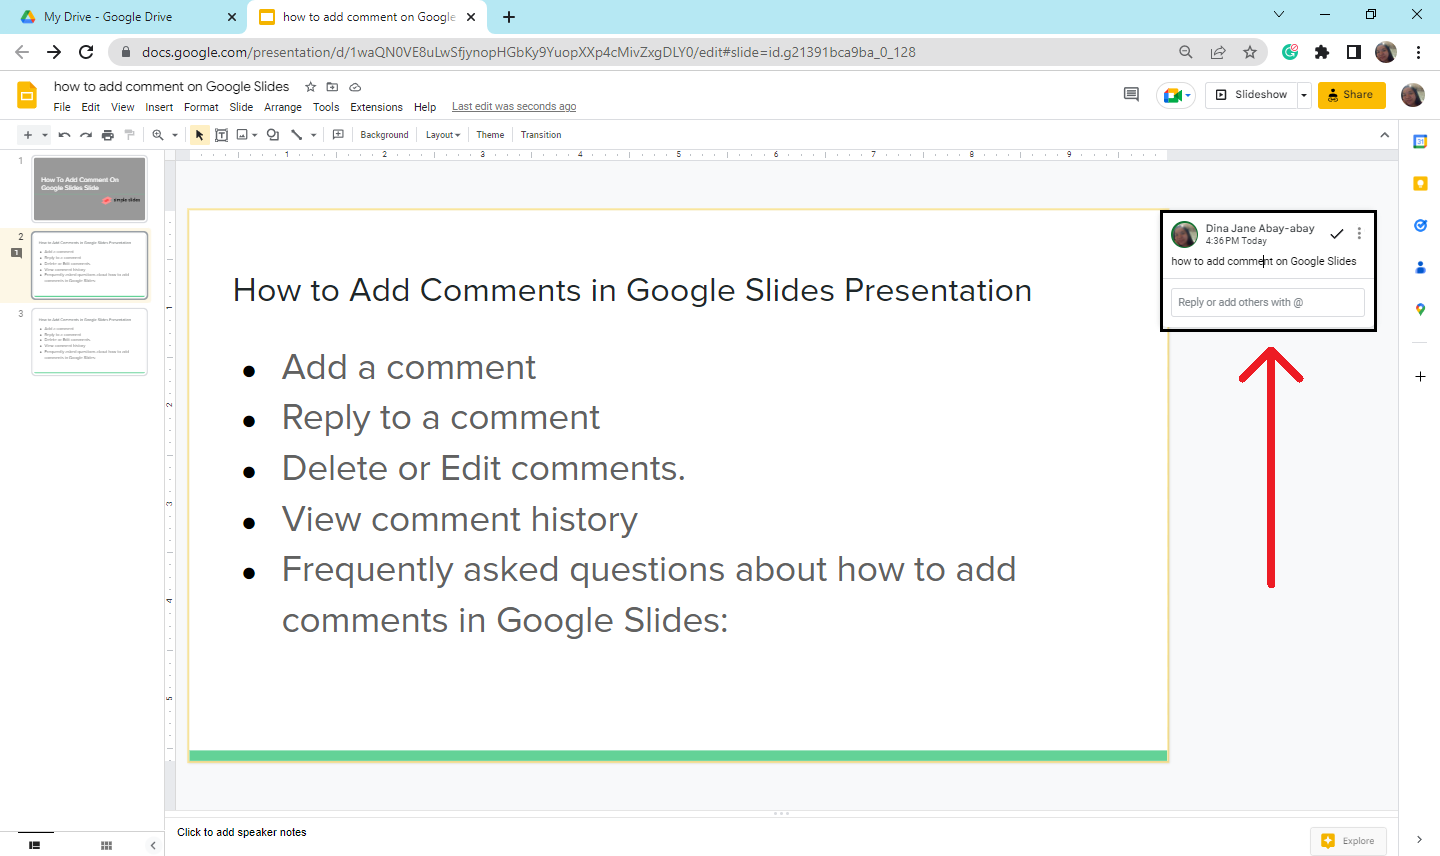Switch filmstrip to grid view
Image resolution: width=1440 pixels, height=856 pixels.
pyautogui.click(x=105, y=846)
